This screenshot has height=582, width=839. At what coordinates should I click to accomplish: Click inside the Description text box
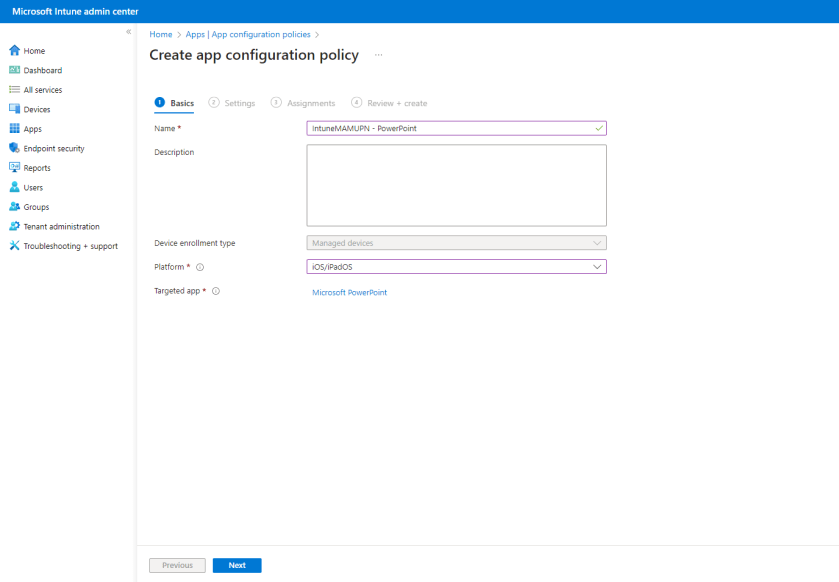click(x=456, y=185)
